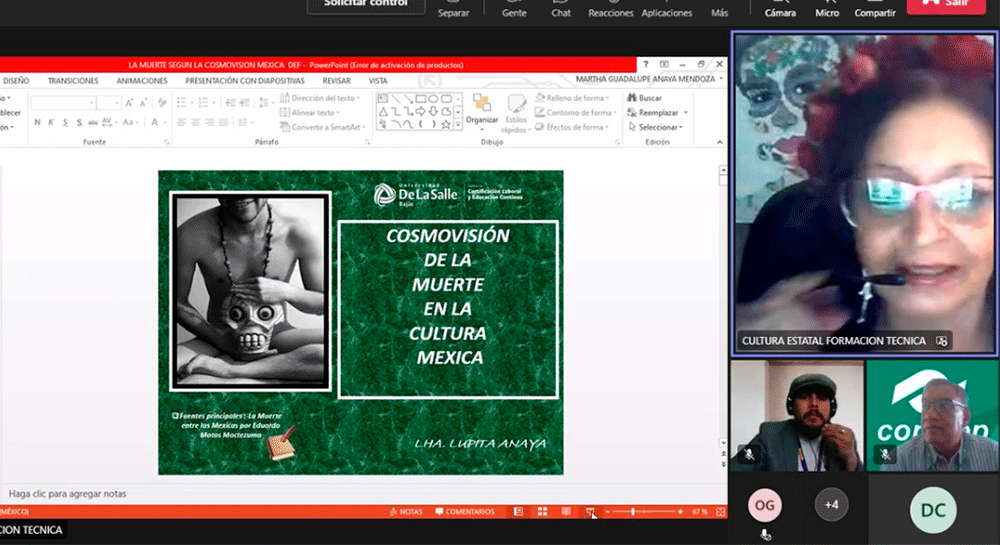Toggle the NOTAS pane in status bar

[405, 512]
